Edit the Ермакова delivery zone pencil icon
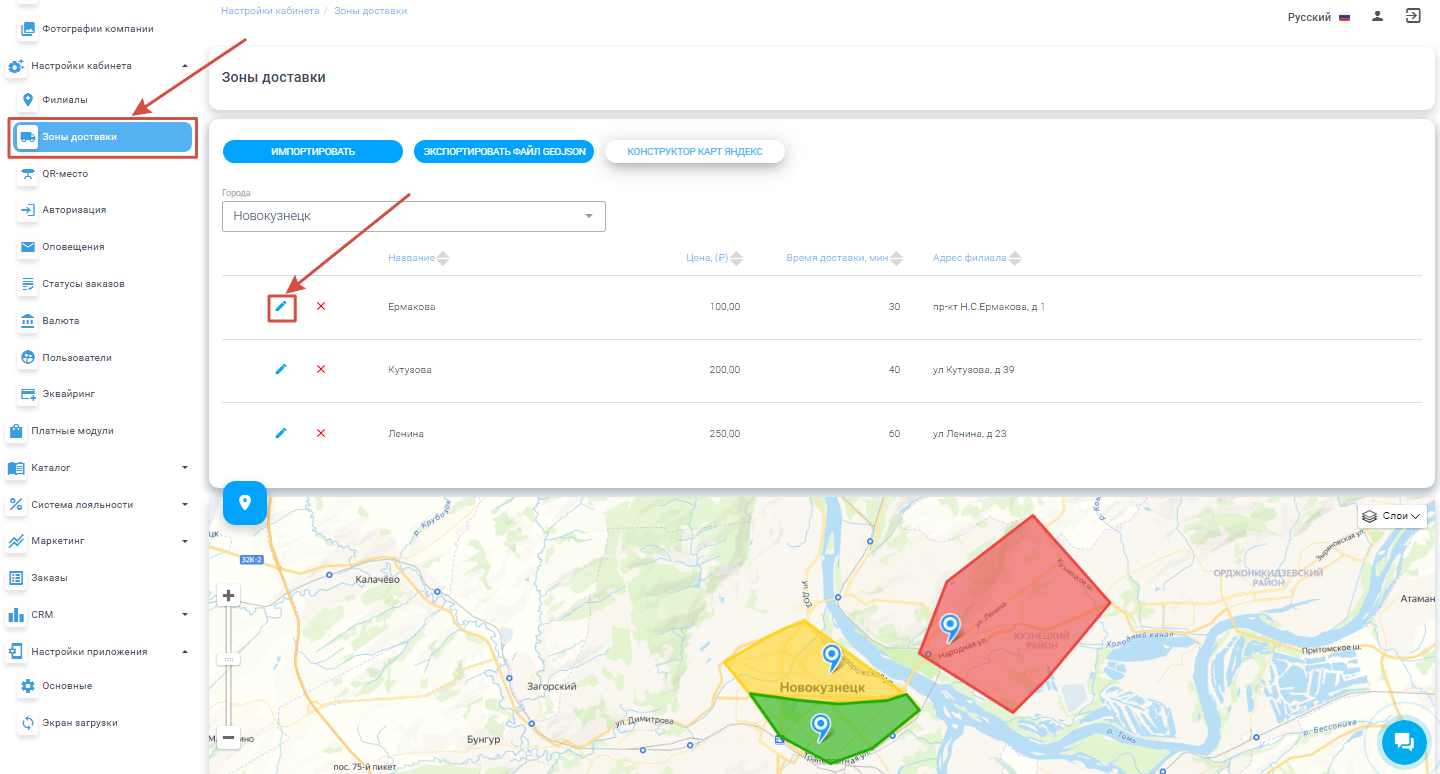The height and width of the screenshot is (774, 1440). coord(281,306)
